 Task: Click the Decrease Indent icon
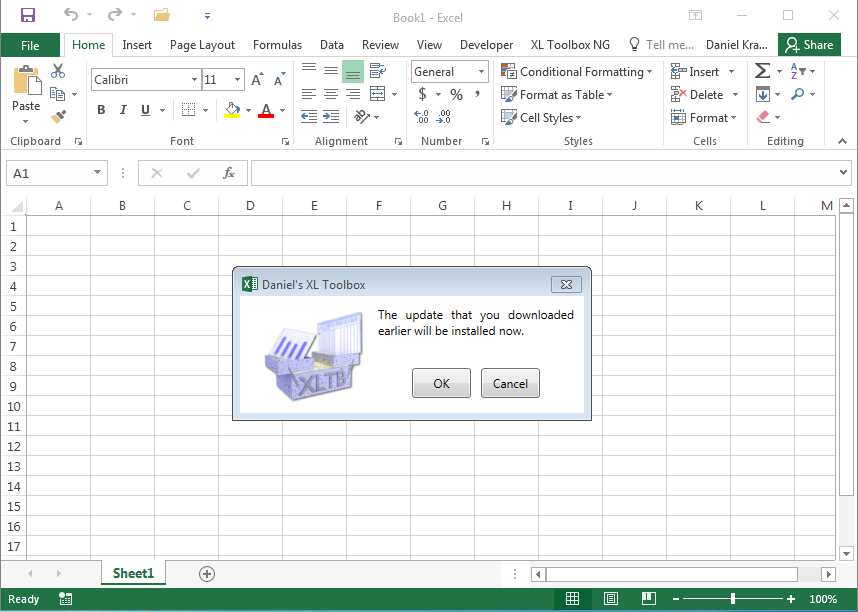309,117
